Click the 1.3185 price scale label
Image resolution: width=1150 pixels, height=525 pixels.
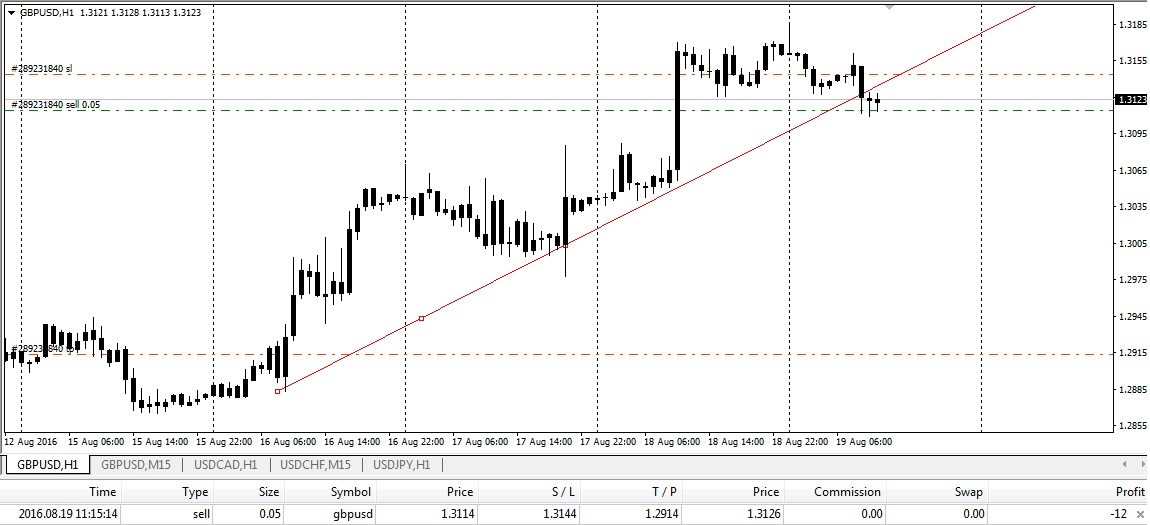pos(1131,25)
